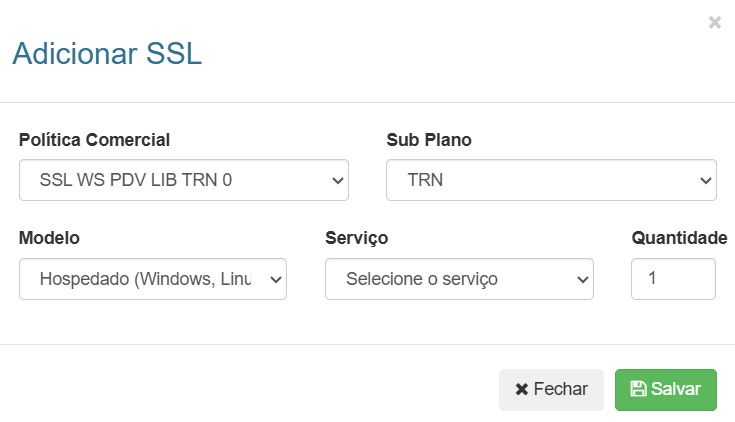
Task: Open the Modelo dropdown showing Hospedado
Action: (152, 279)
